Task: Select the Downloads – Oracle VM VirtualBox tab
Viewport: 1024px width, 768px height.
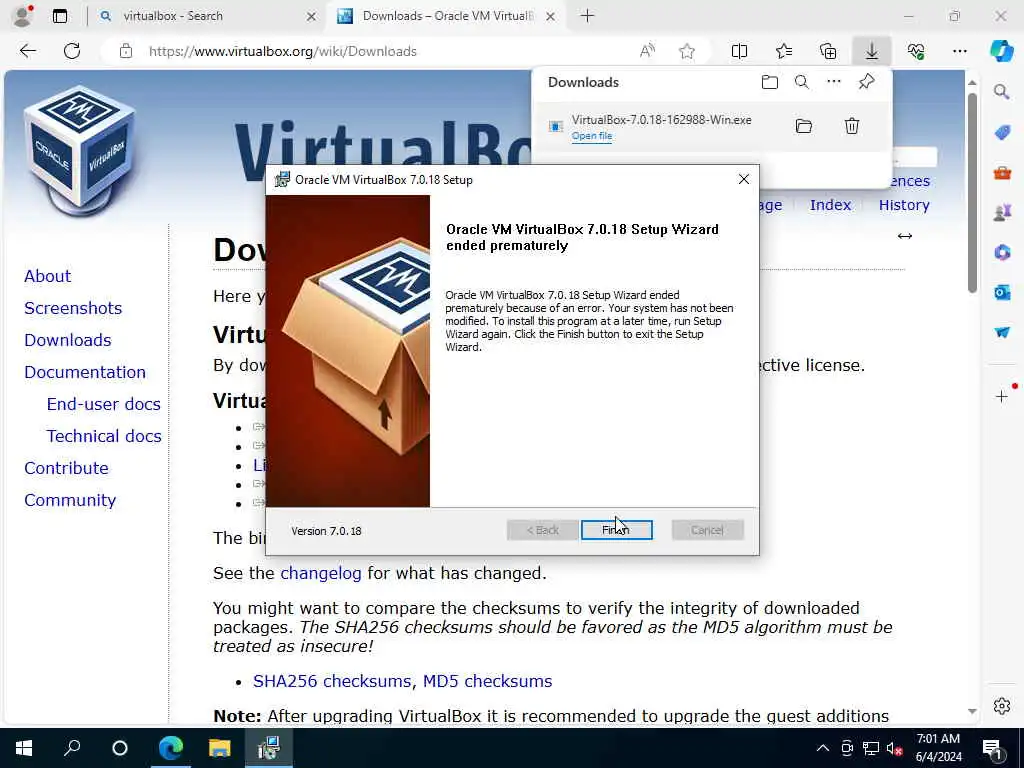Action: (447, 16)
